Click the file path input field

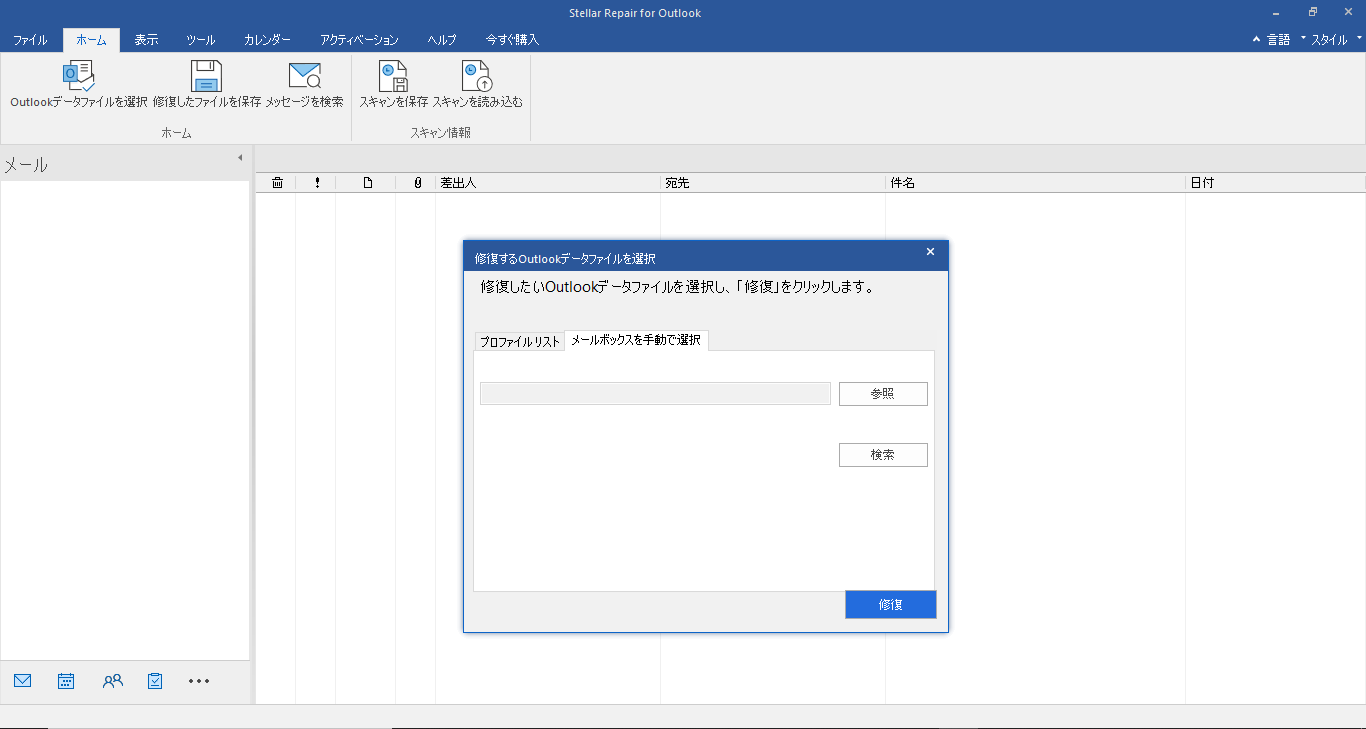tap(655, 393)
